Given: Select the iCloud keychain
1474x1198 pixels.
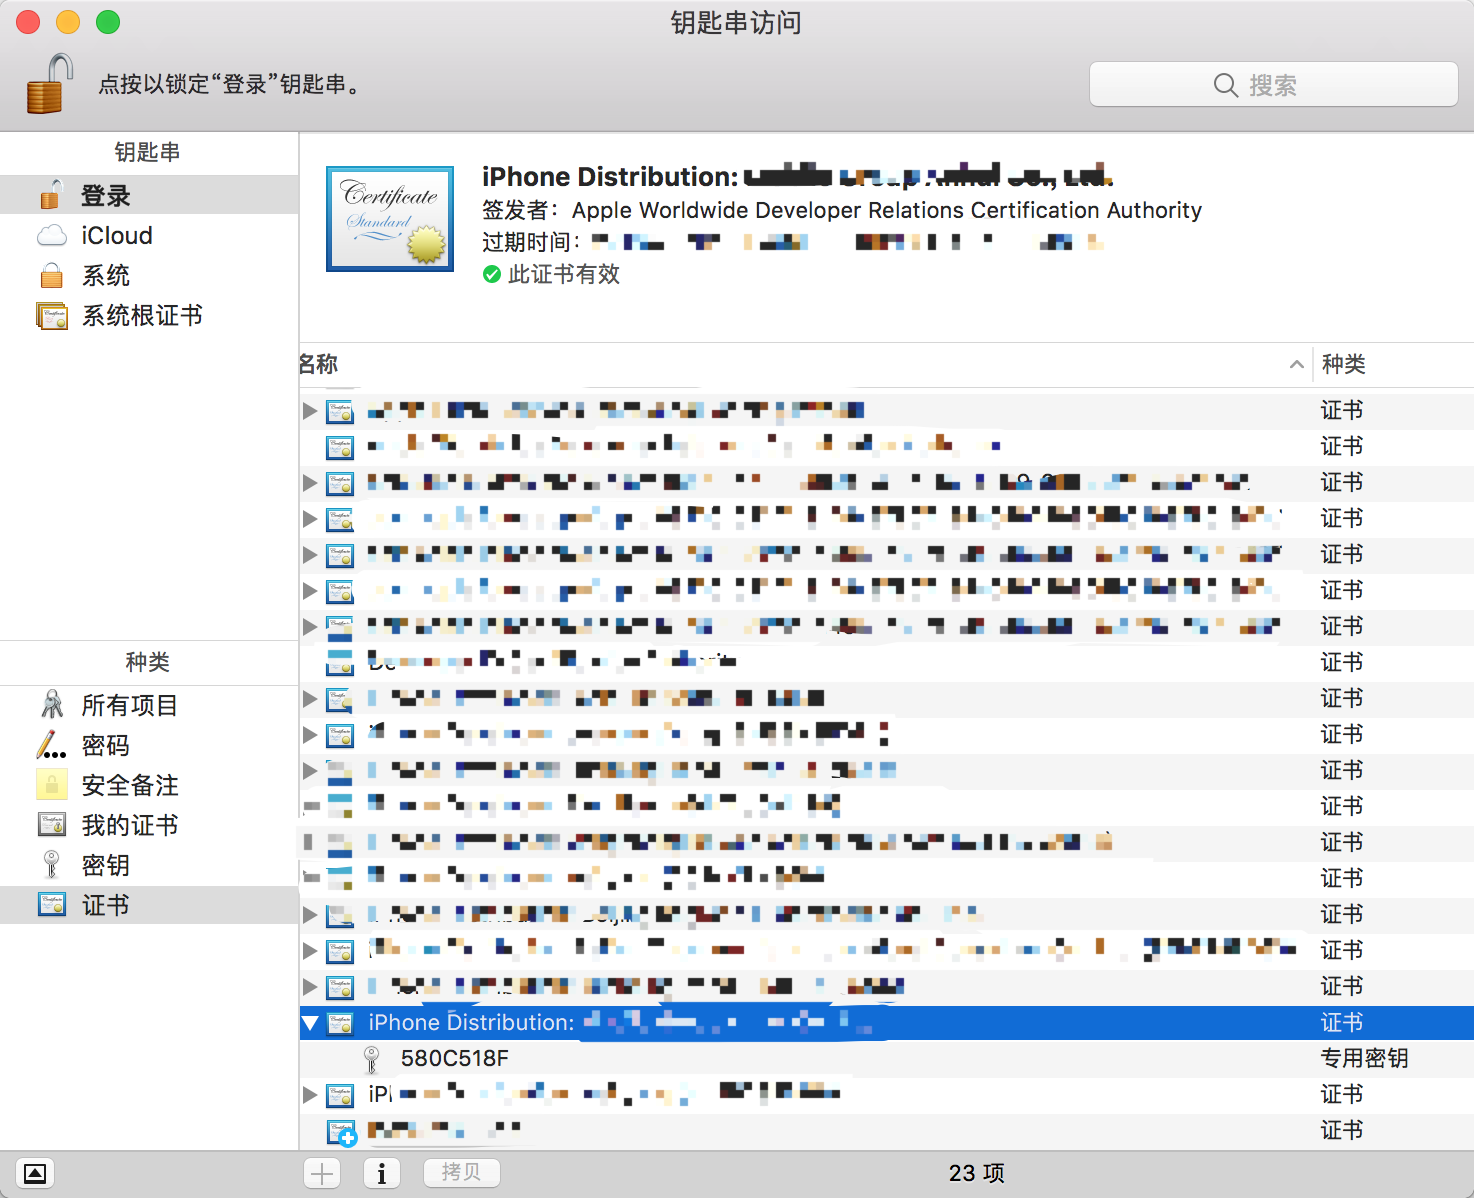Looking at the screenshot, I should point(116,236).
